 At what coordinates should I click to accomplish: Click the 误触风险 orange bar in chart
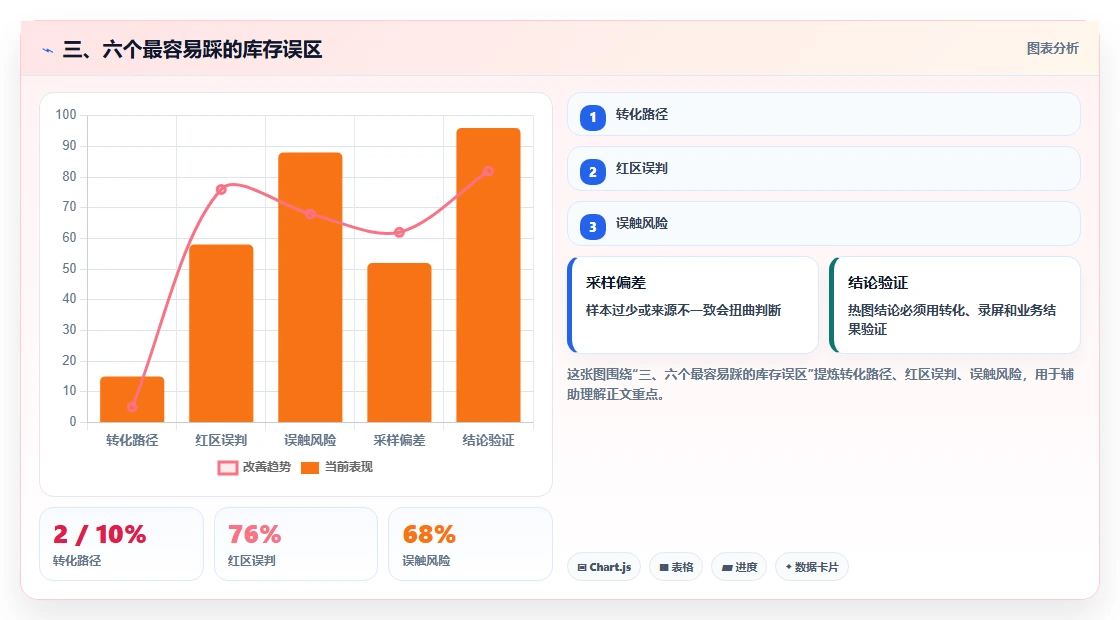coord(310,287)
